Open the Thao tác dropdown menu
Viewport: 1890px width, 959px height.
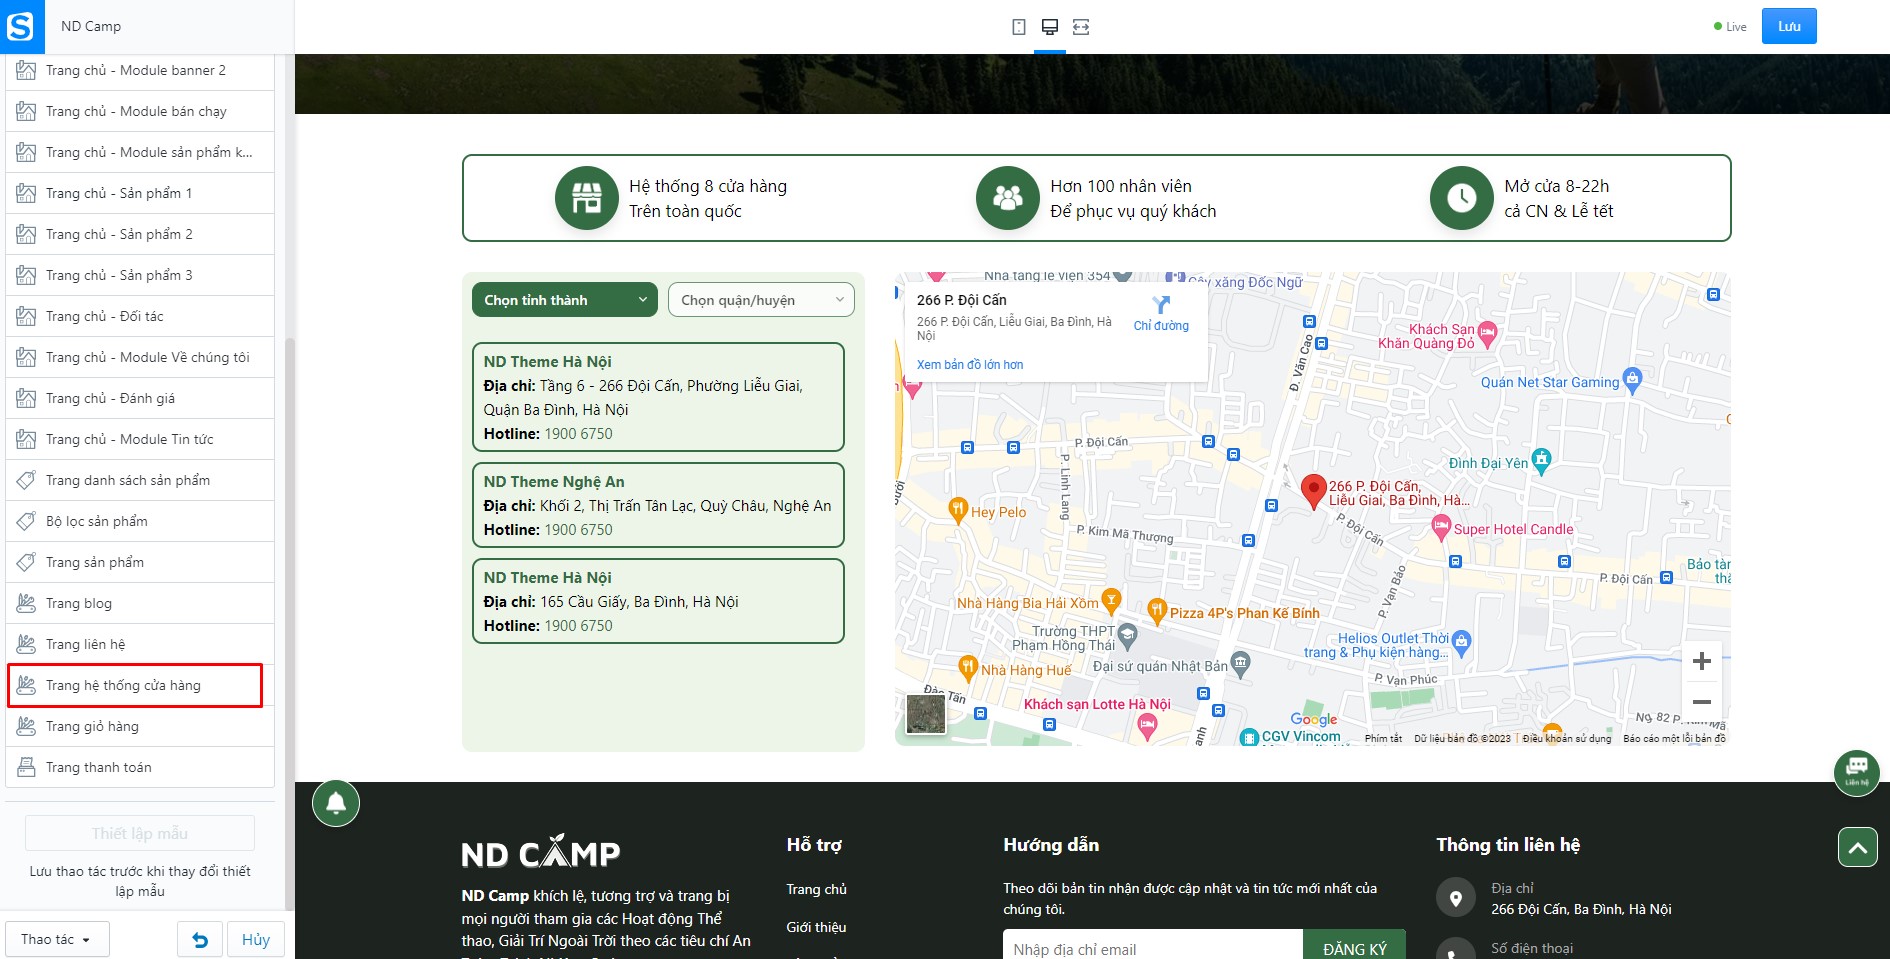coord(56,940)
